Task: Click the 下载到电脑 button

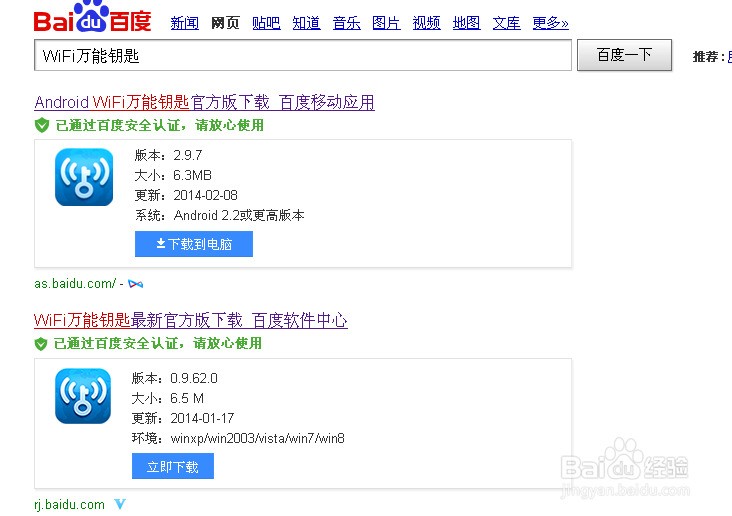Action: click(194, 244)
